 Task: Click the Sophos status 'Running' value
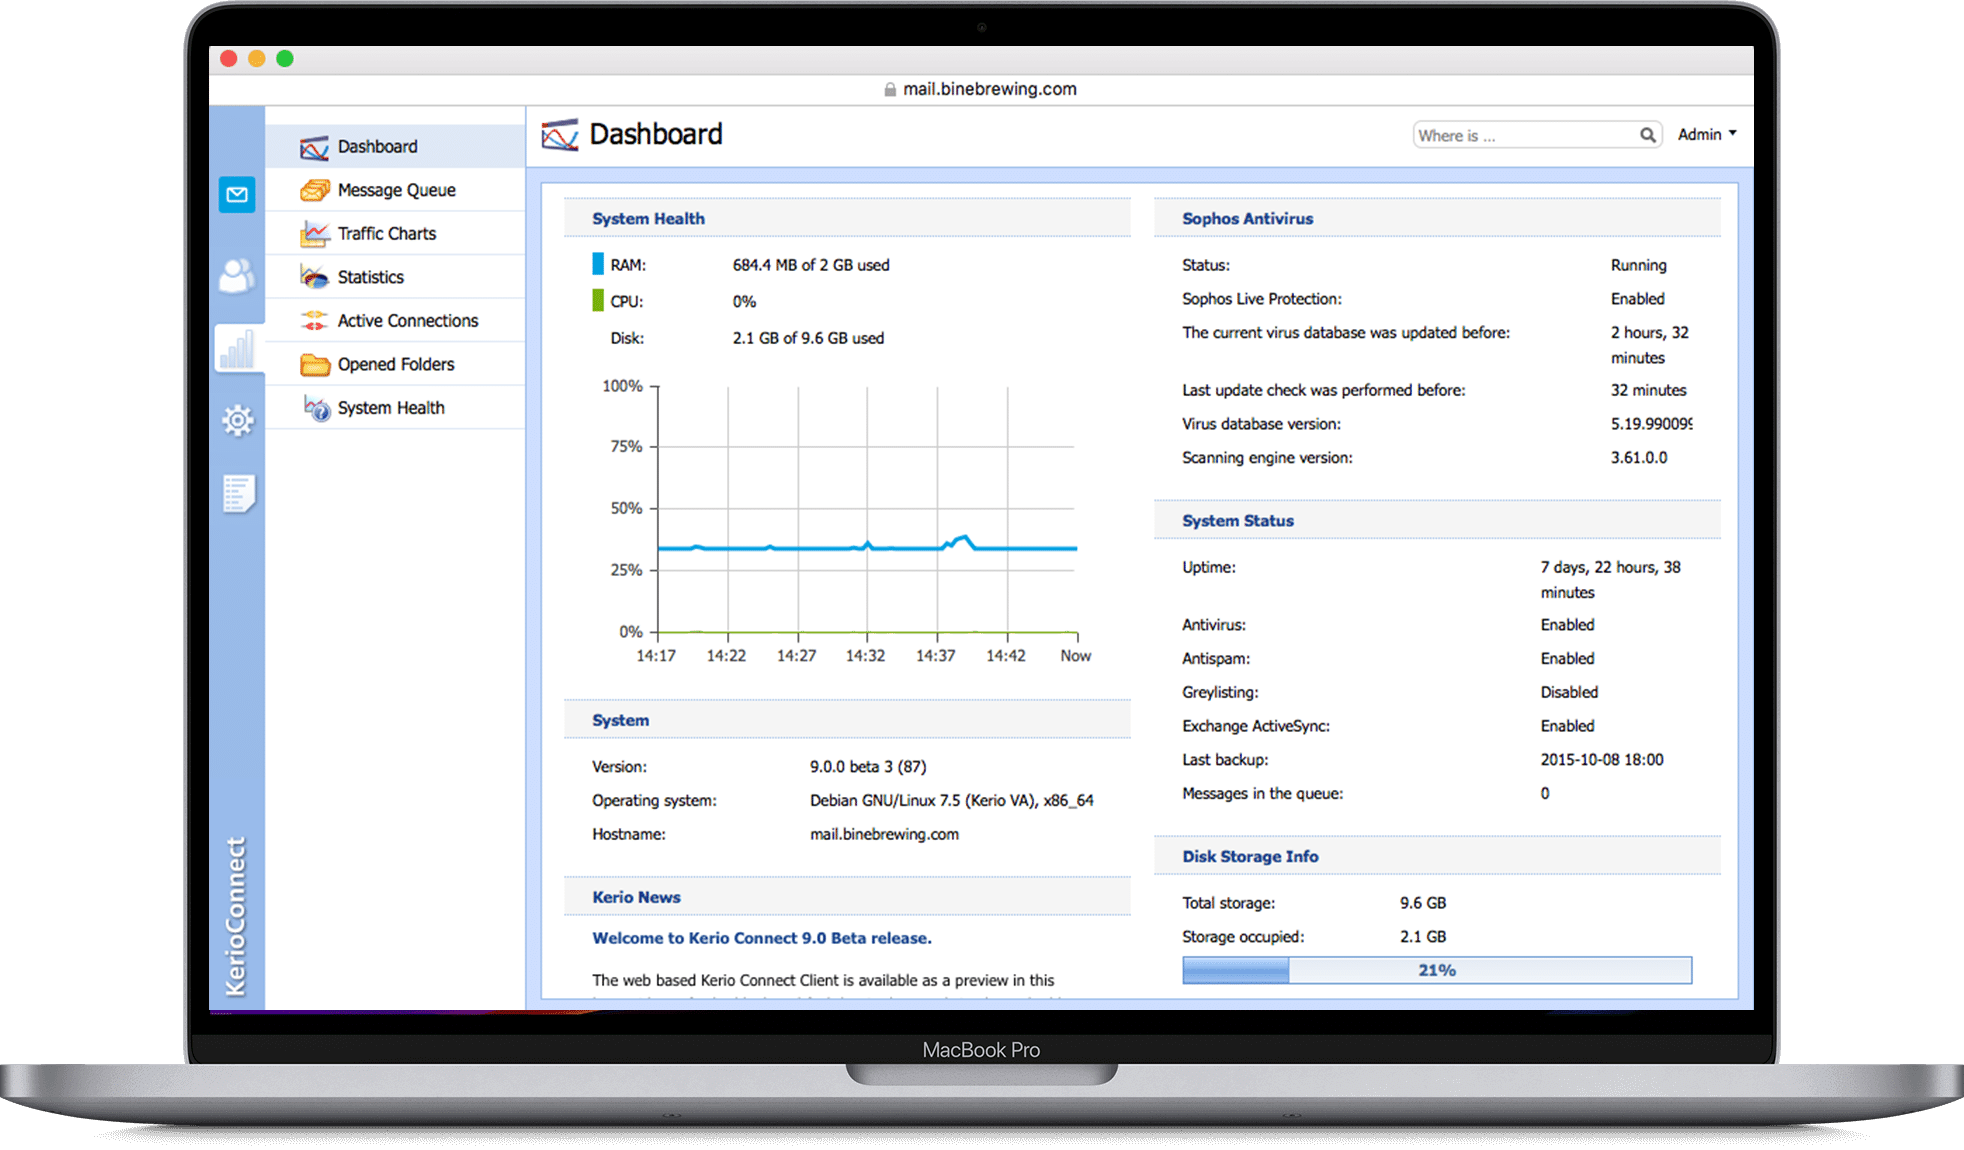1638,265
